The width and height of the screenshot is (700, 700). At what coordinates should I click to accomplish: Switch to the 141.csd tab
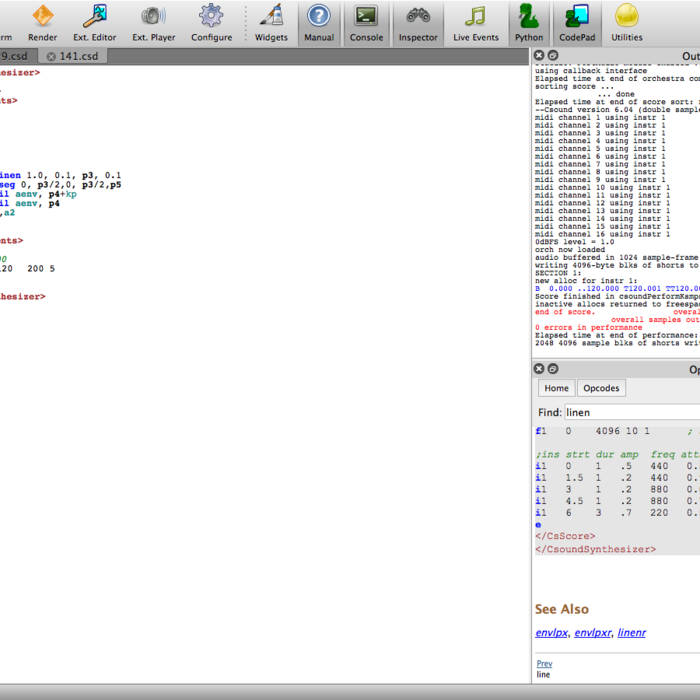coord(80,56)
